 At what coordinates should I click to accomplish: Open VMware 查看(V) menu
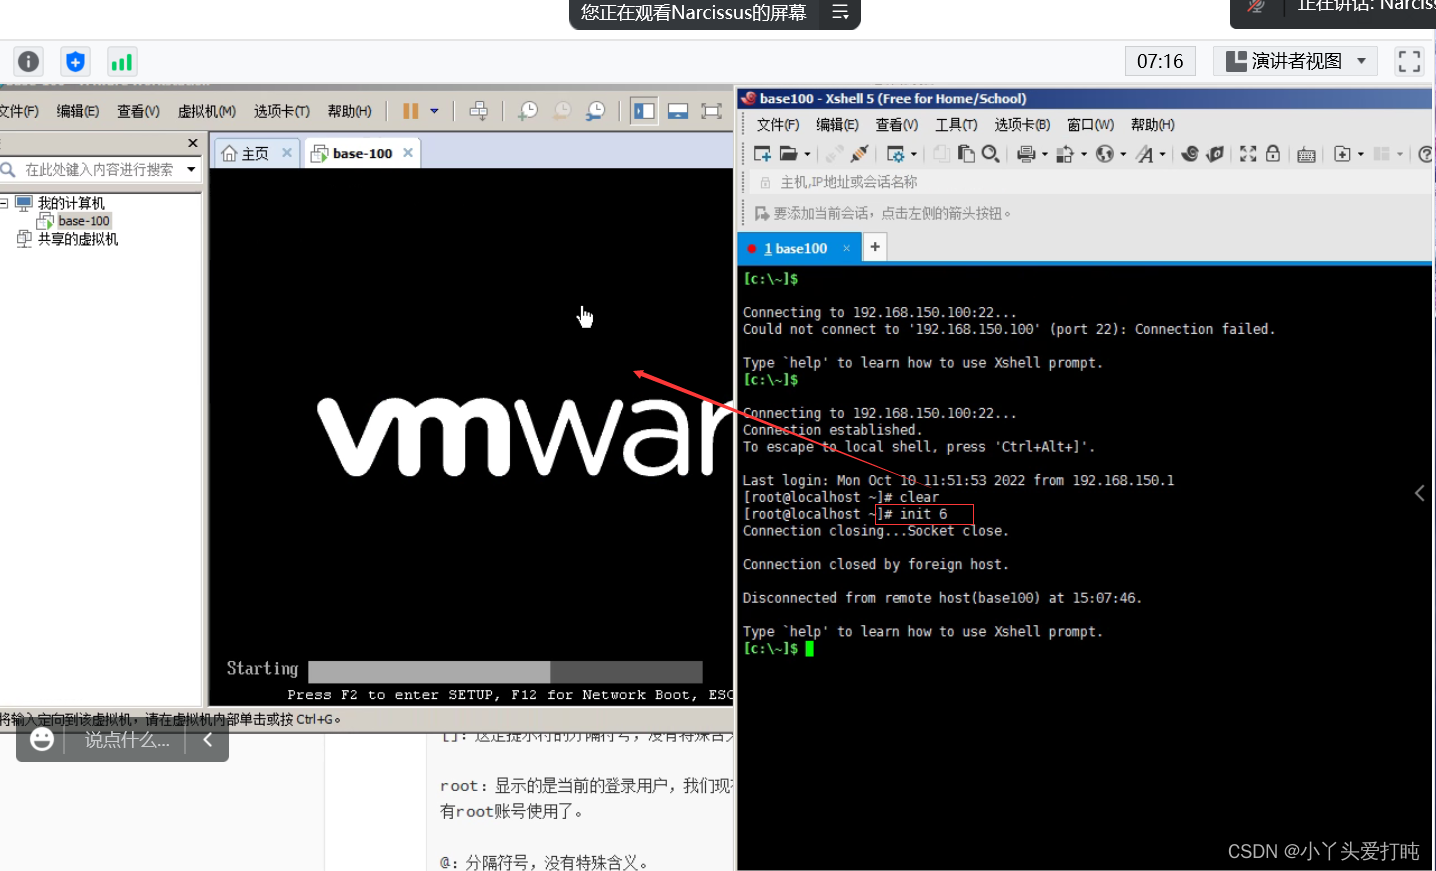tap(138, 111)
